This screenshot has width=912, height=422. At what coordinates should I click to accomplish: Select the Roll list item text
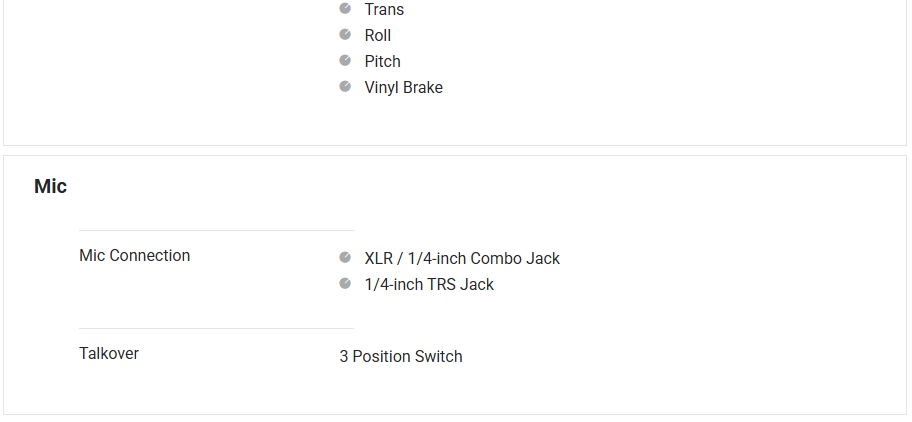click(x=378, y=35)
